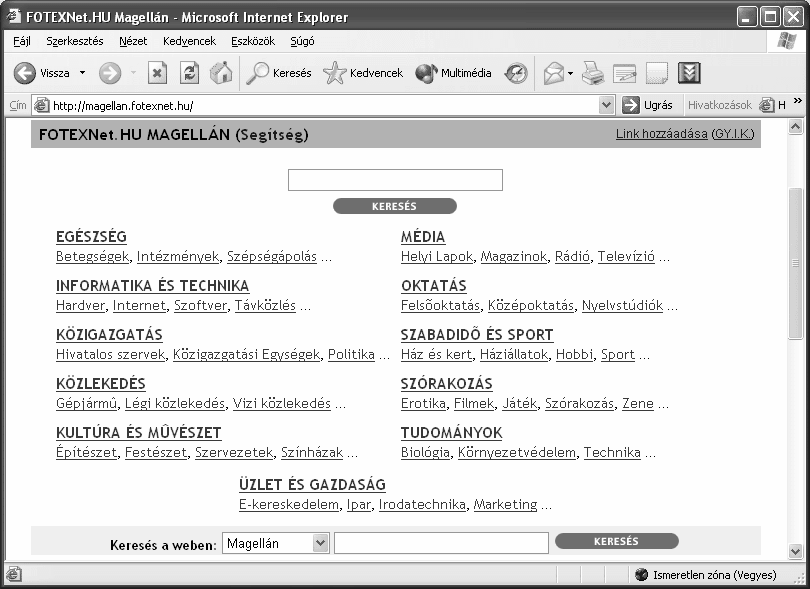The height and width of the screenshot is (589, 810).
Task: Open the Kedvencek menu
Action: click(189, 41)
